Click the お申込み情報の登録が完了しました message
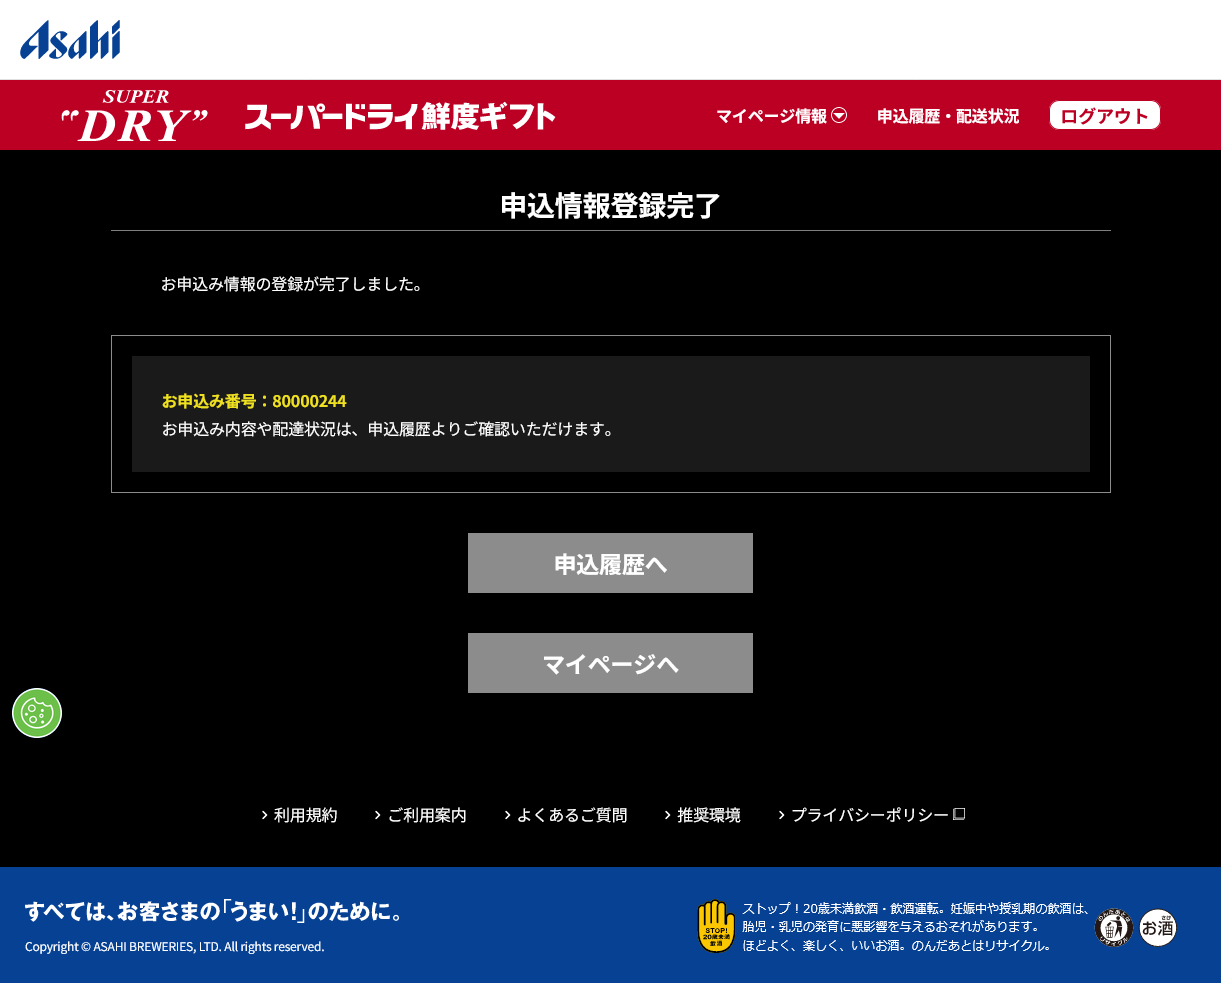The width and height of the screenshot is (1221, 983). pos(292,284)
